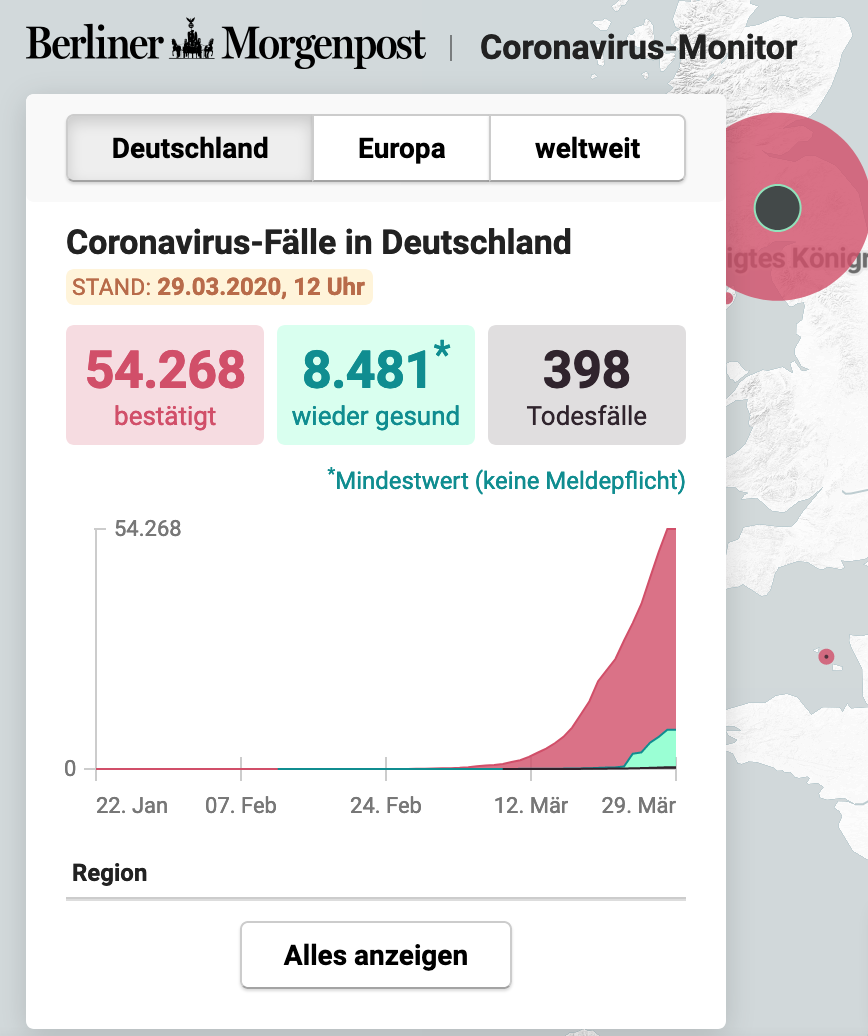The image size is (868, 1036).
Task: Click the Mindestwert (keine Meldepflicht) footnote
Action: [507, 481]
